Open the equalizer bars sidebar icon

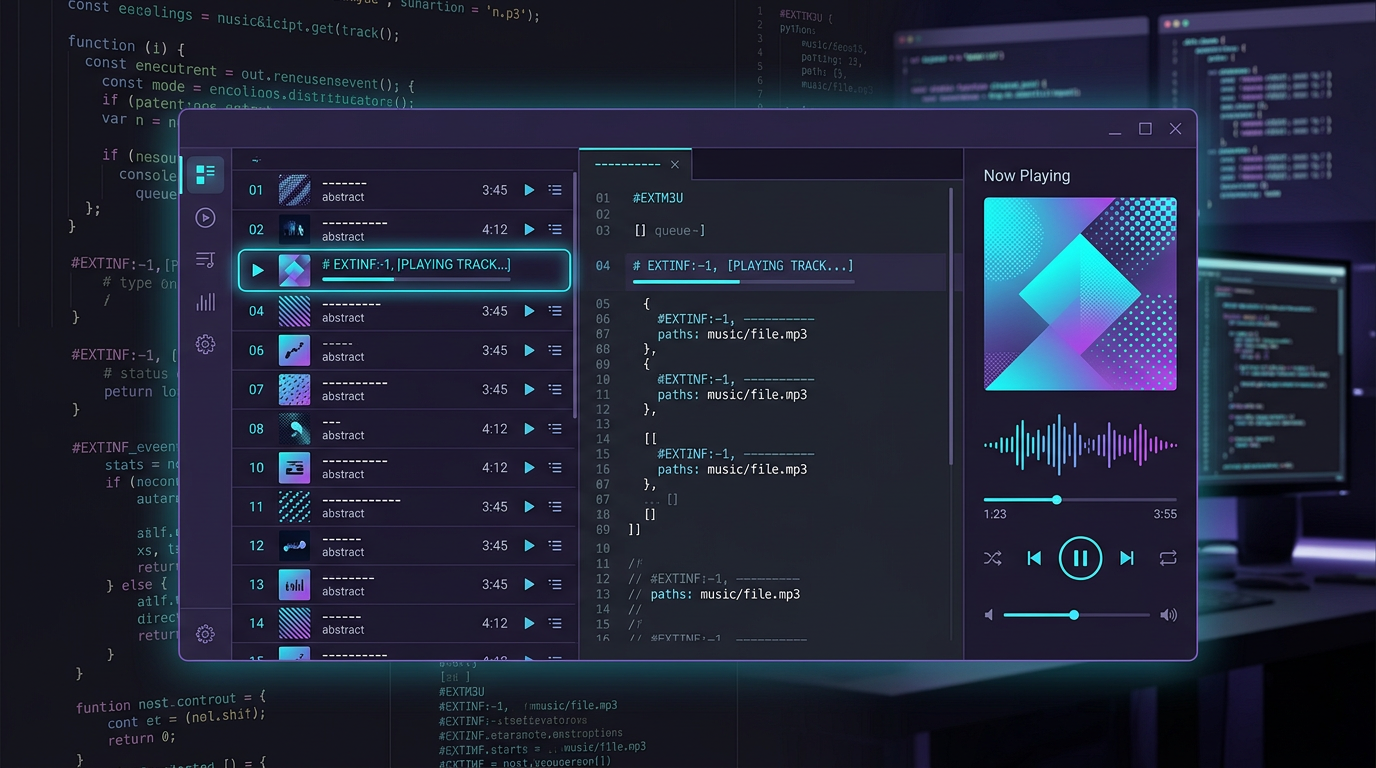click(x=205, y=302)
